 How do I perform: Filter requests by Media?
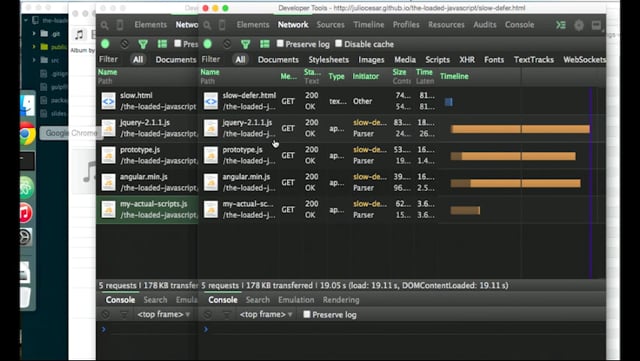click(x=405, y=60)
